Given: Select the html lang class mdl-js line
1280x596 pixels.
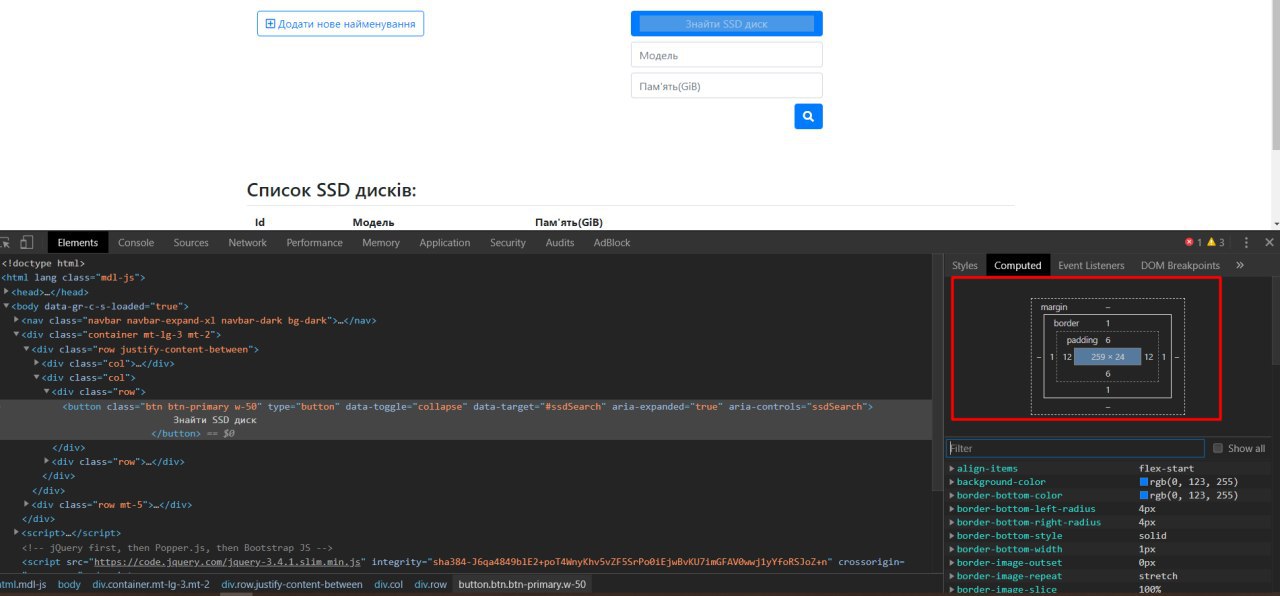Looking at the screenshot, I should click(74, 277).
